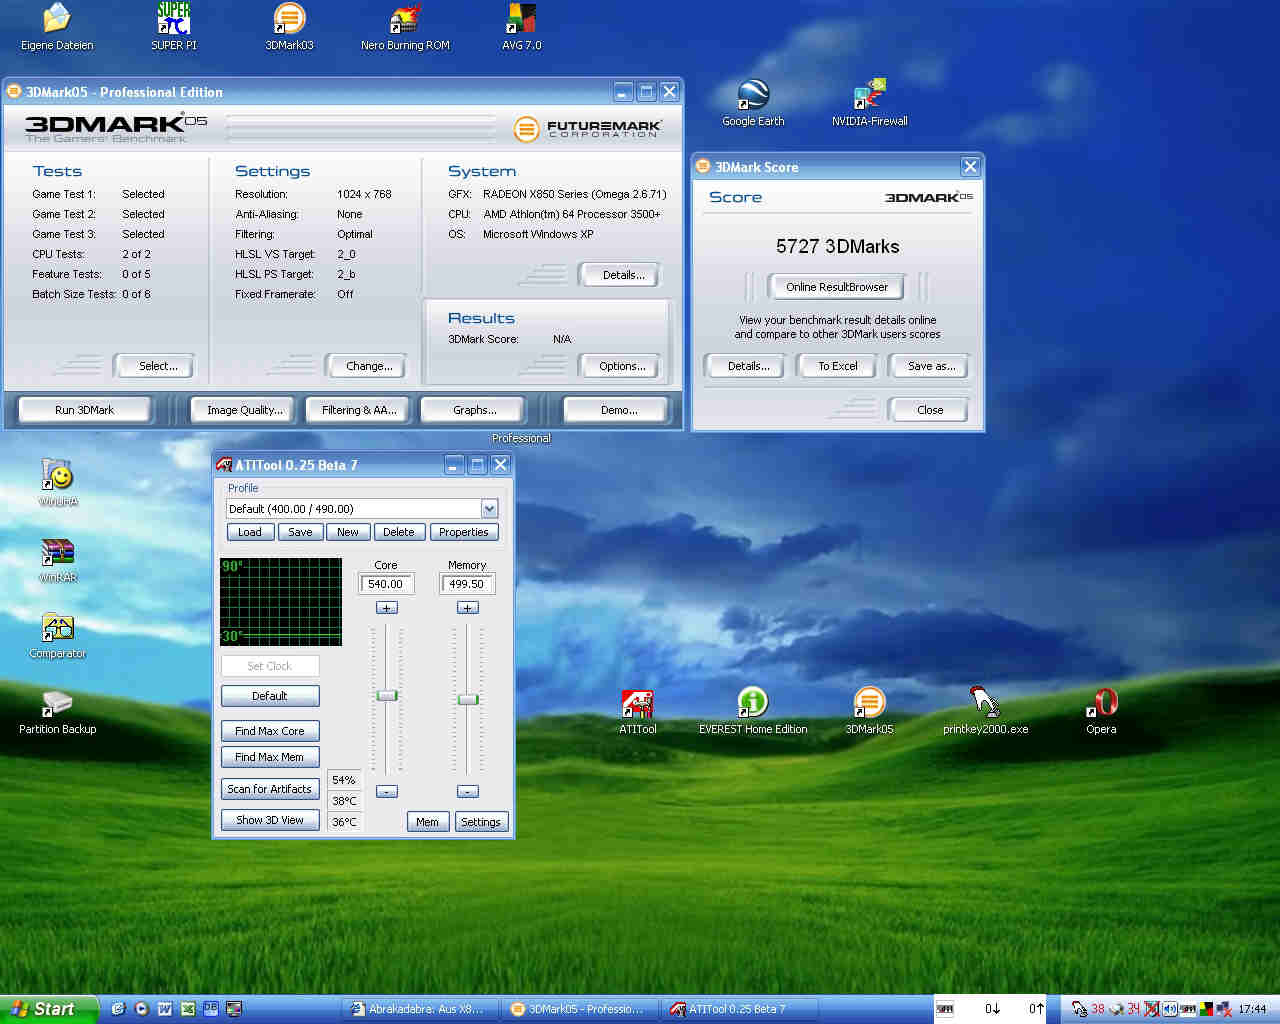Click Word icon in quick launch

click(x=165, y=1009)
